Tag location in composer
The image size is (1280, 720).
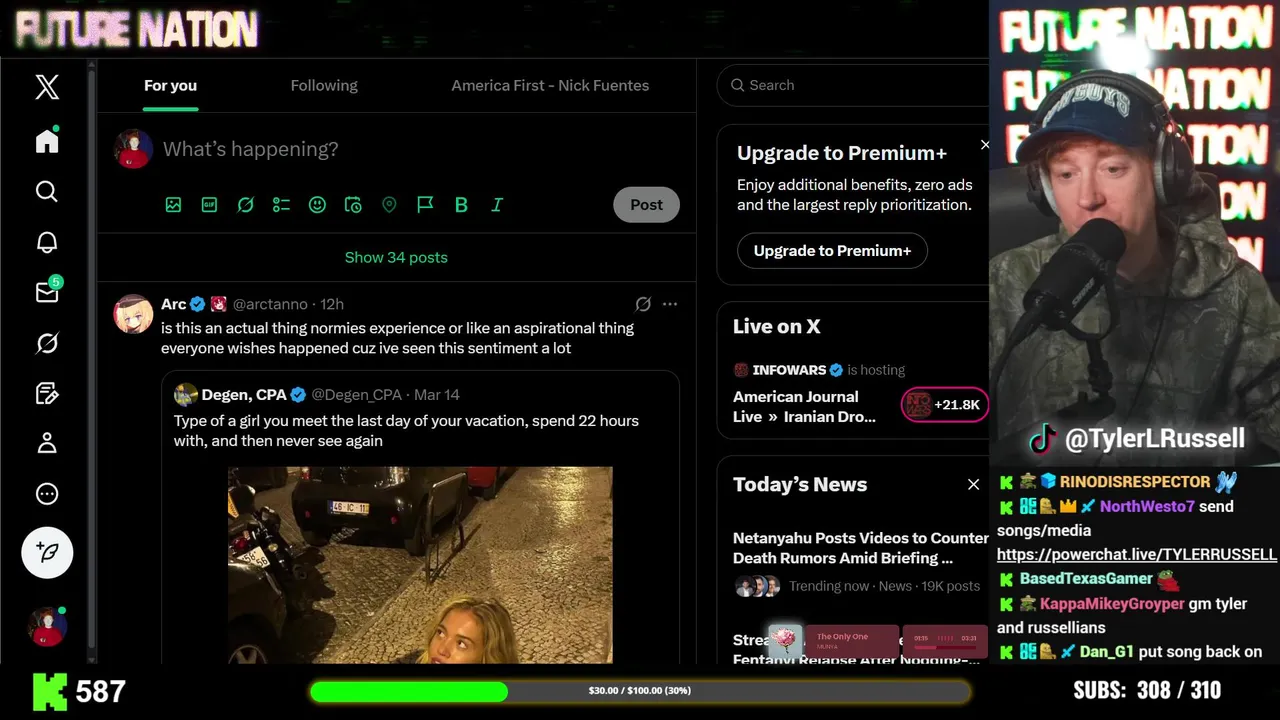click(389, 204)
